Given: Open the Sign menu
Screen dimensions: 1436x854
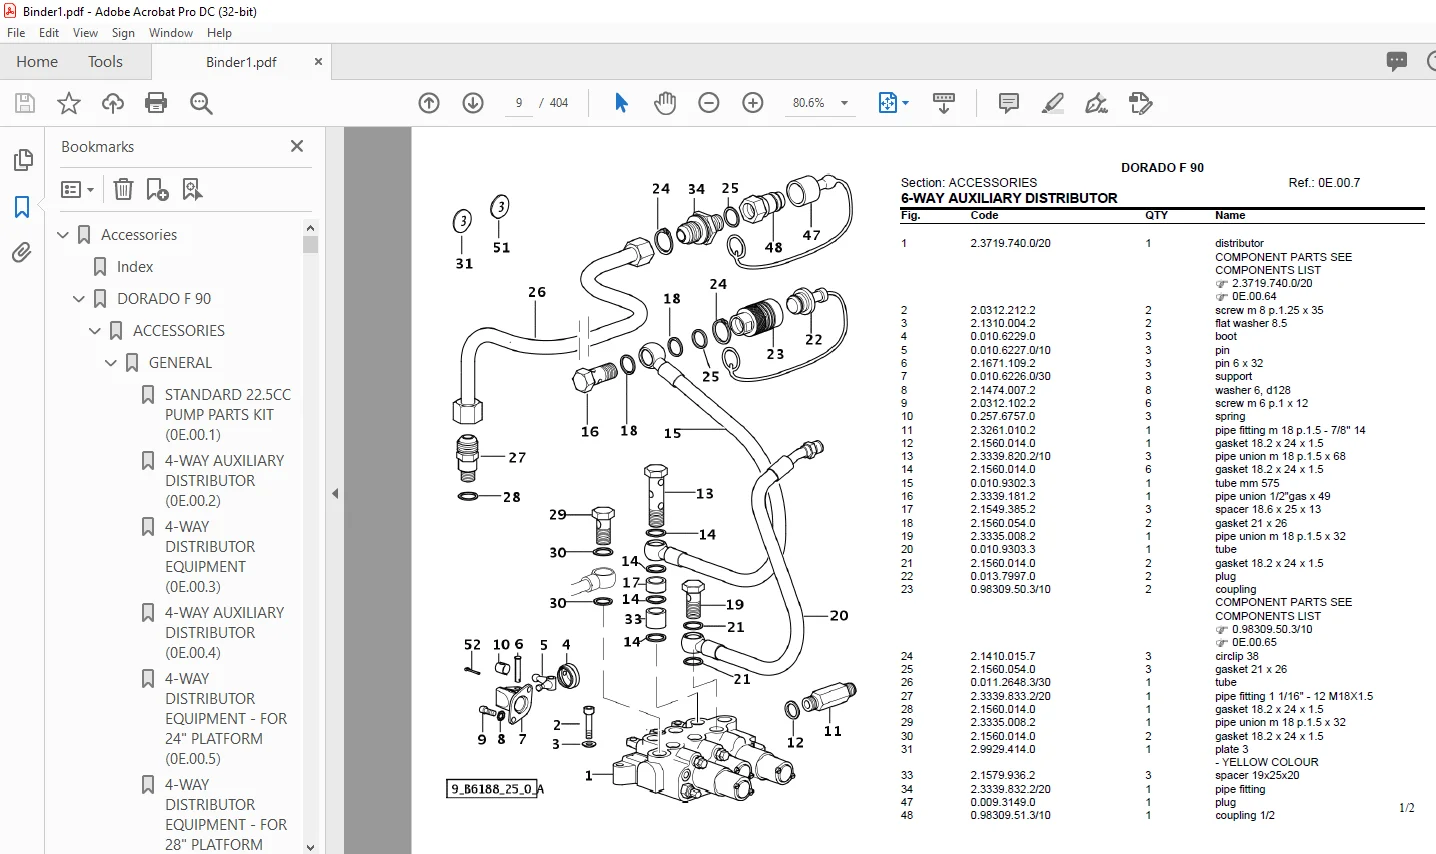Looking at the screenshot, I should (x=124, y=33).
